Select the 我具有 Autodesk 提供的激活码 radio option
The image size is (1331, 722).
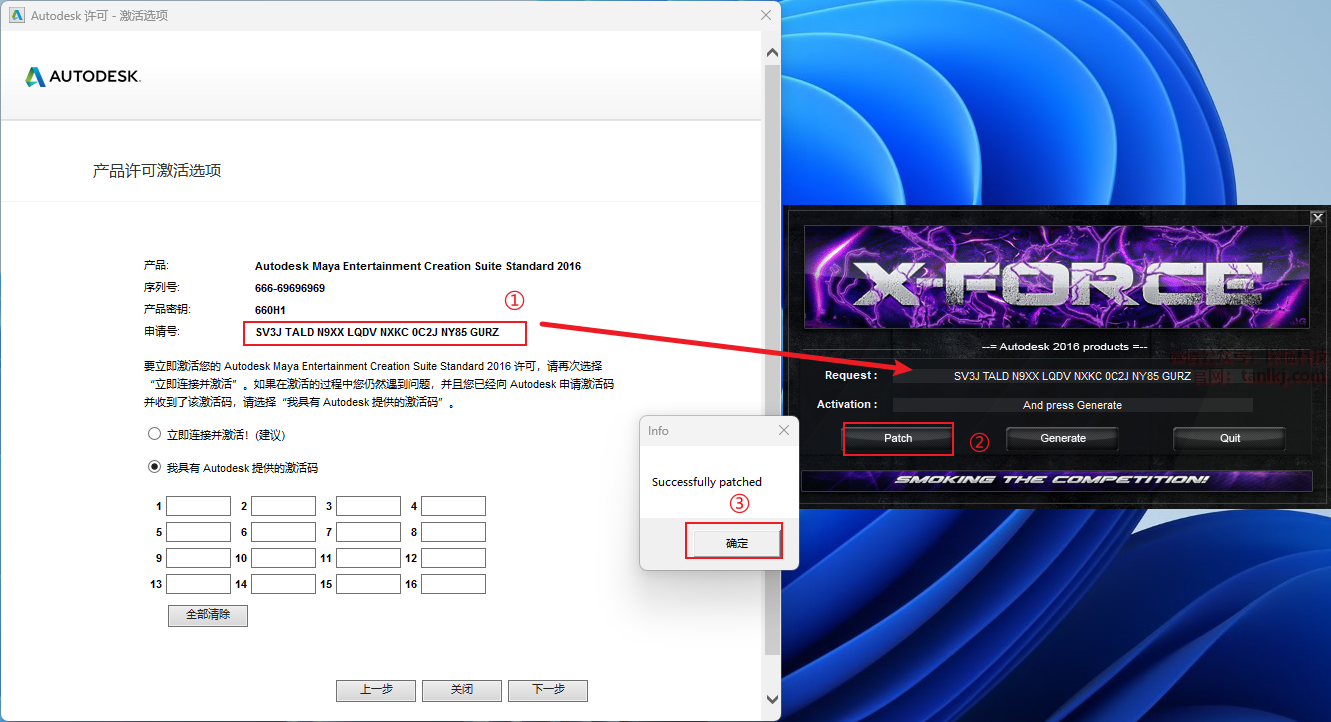coord(155,467)
